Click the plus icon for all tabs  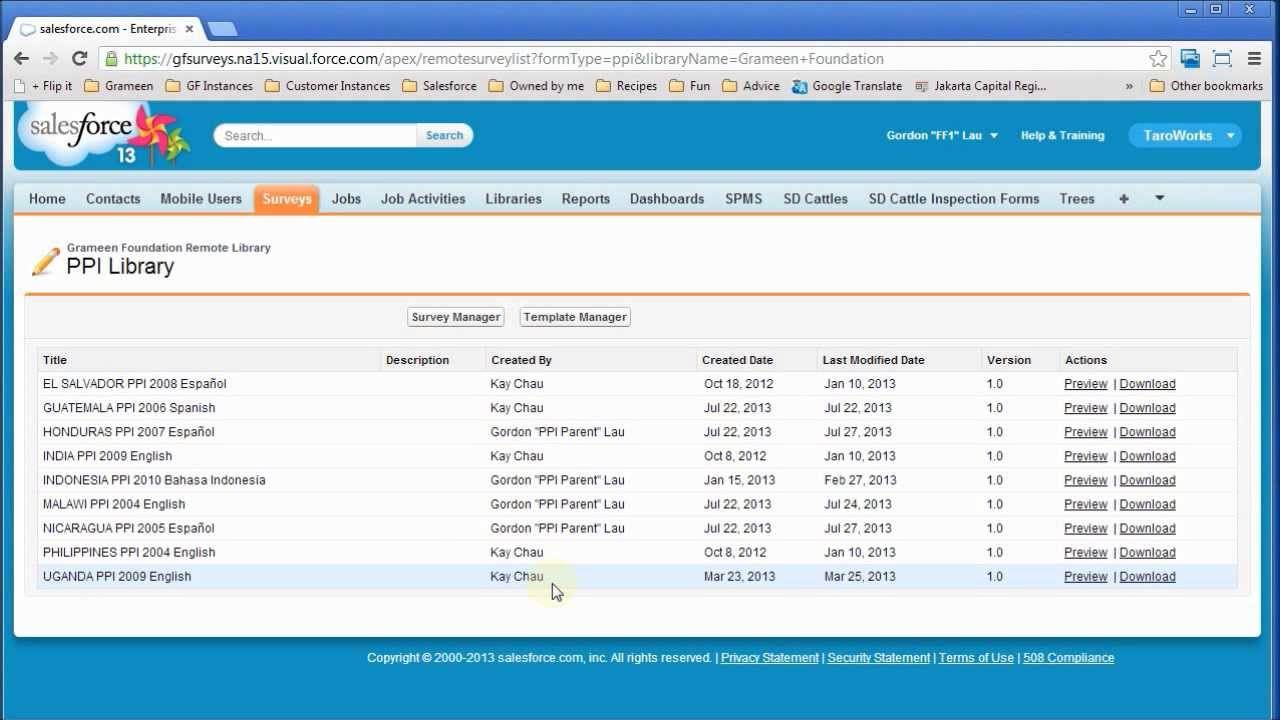1124,199
